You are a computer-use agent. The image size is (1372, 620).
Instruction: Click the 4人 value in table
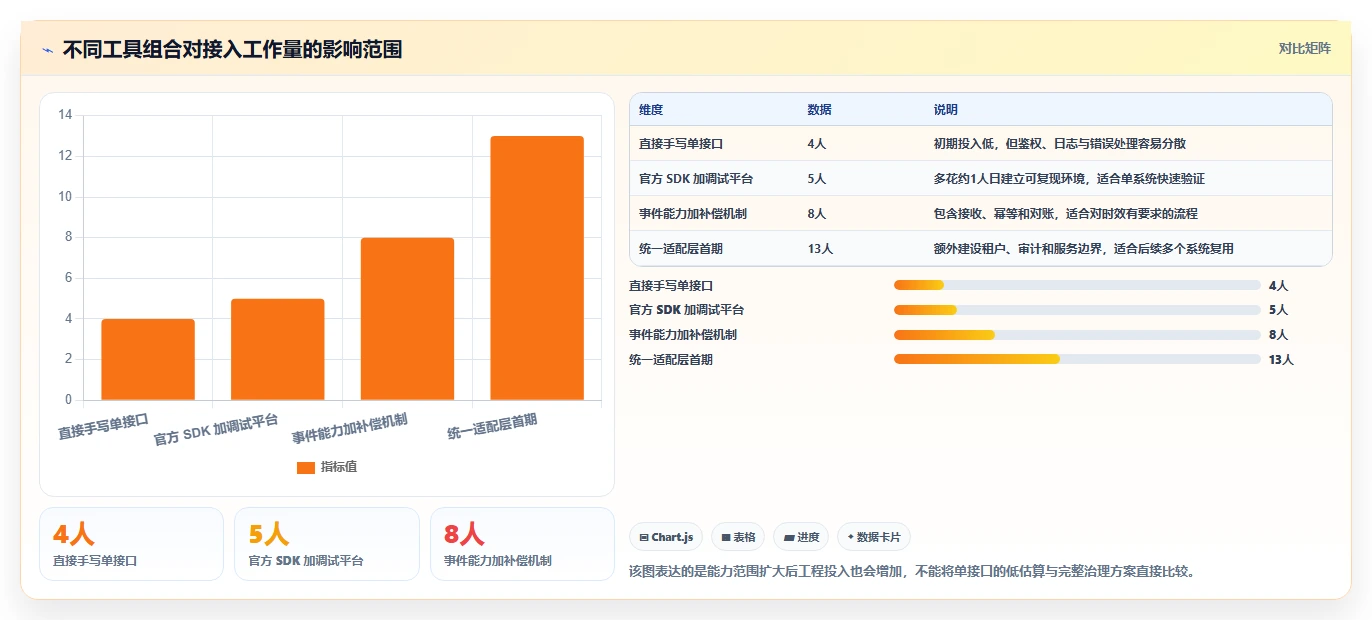coord(817,144)
